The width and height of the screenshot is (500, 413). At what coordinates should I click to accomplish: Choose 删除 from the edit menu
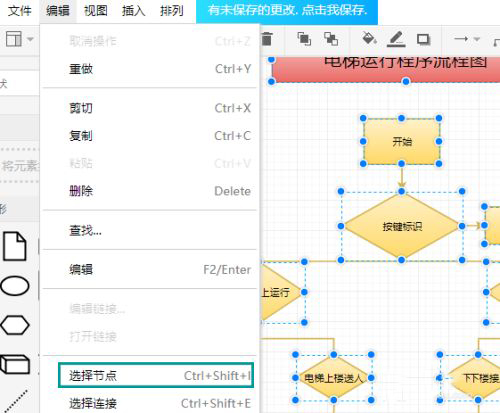[150, 191]
